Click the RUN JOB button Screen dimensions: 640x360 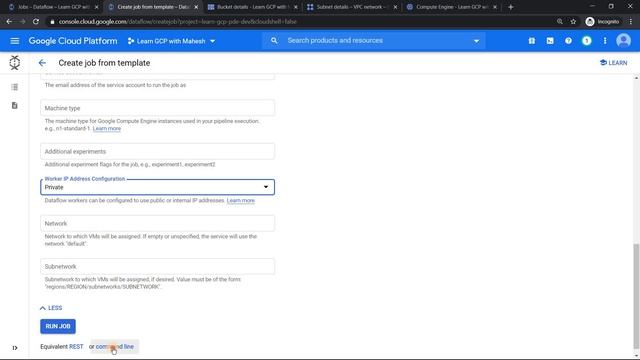pyautogui.click(x=58, y=326)
